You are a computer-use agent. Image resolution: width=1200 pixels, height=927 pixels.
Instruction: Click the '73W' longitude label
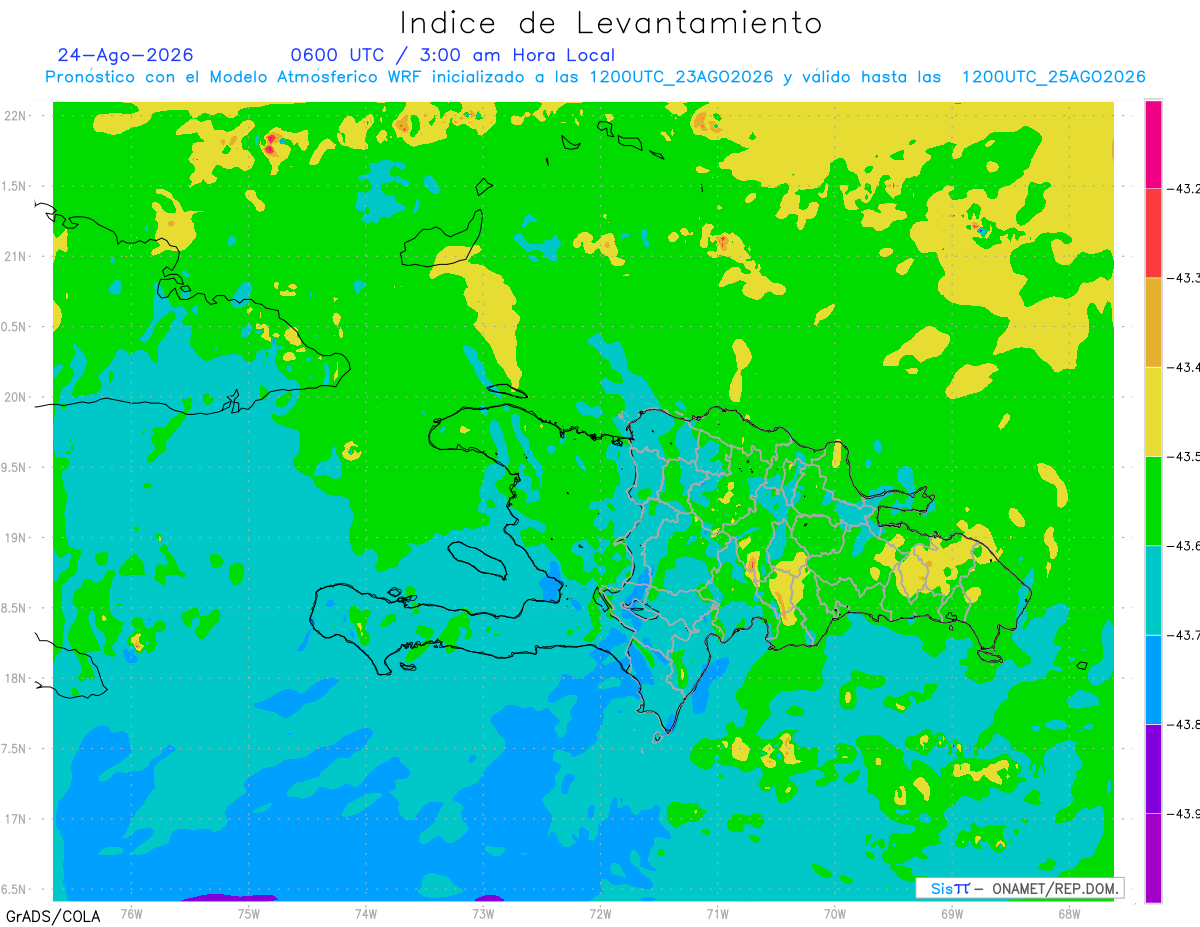[483, 913]
